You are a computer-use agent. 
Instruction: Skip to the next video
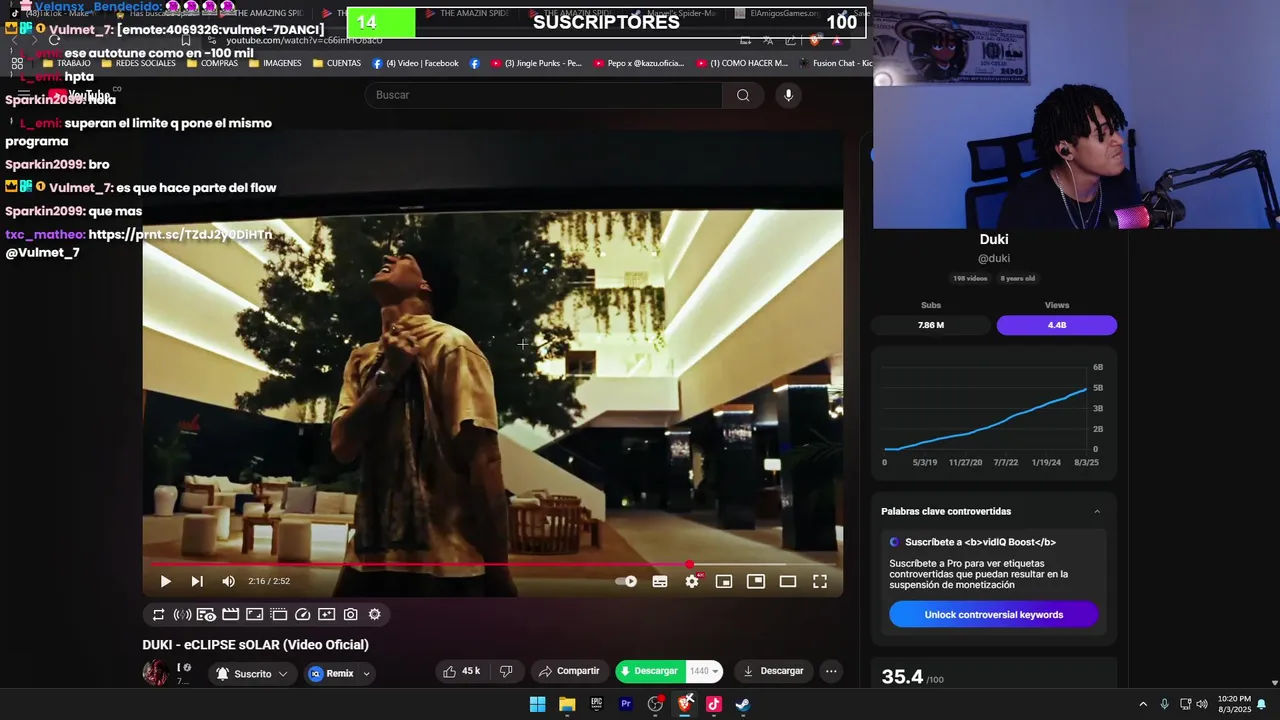(x=197, y=581)
